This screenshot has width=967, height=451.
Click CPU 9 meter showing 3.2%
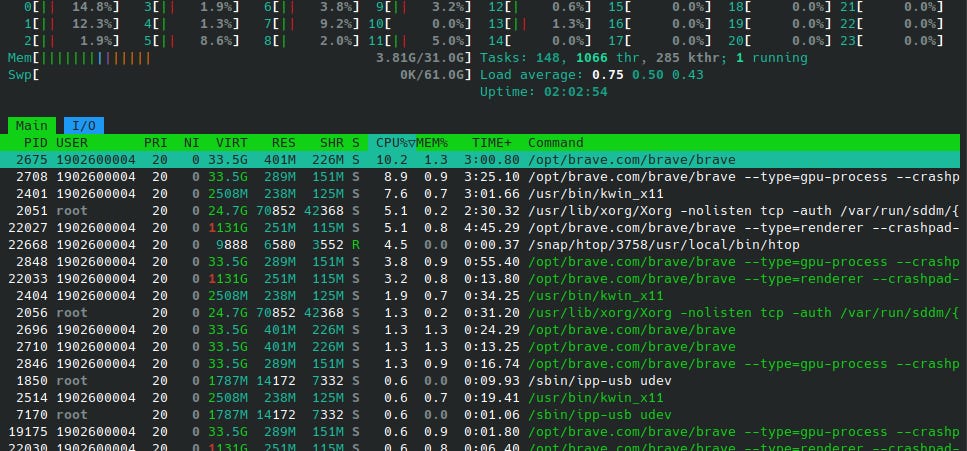pyautogui.click(x=424, y=7)
